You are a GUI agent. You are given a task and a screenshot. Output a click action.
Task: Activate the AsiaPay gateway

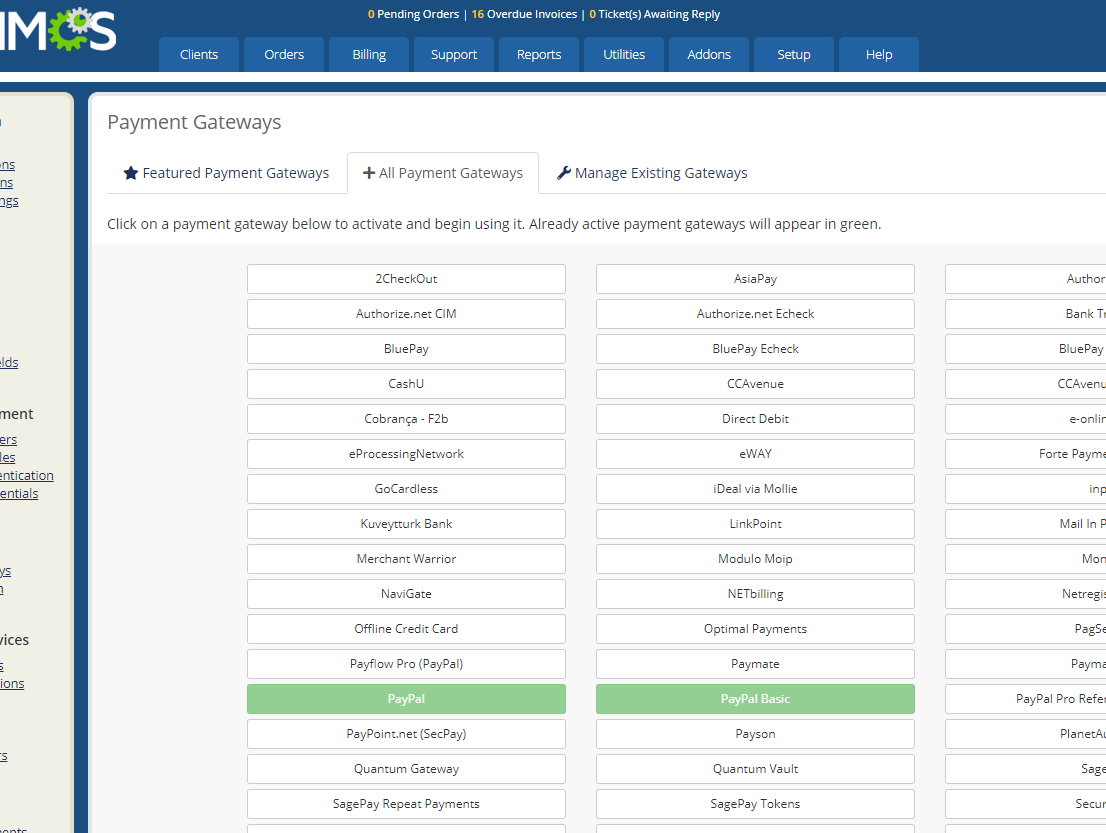(x=755, y=279)
